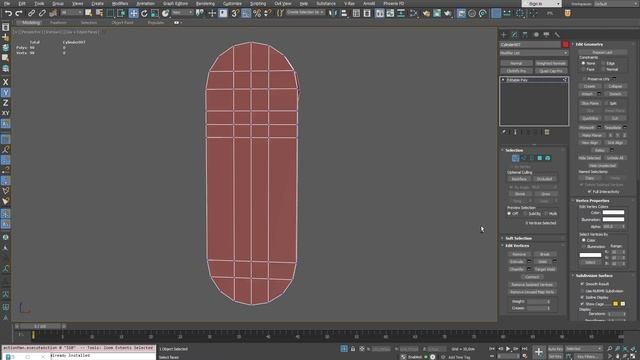Screen dimensions: 640x360
Task: Toggle the Show Cage checkbox
Action: tap(582, 304)
